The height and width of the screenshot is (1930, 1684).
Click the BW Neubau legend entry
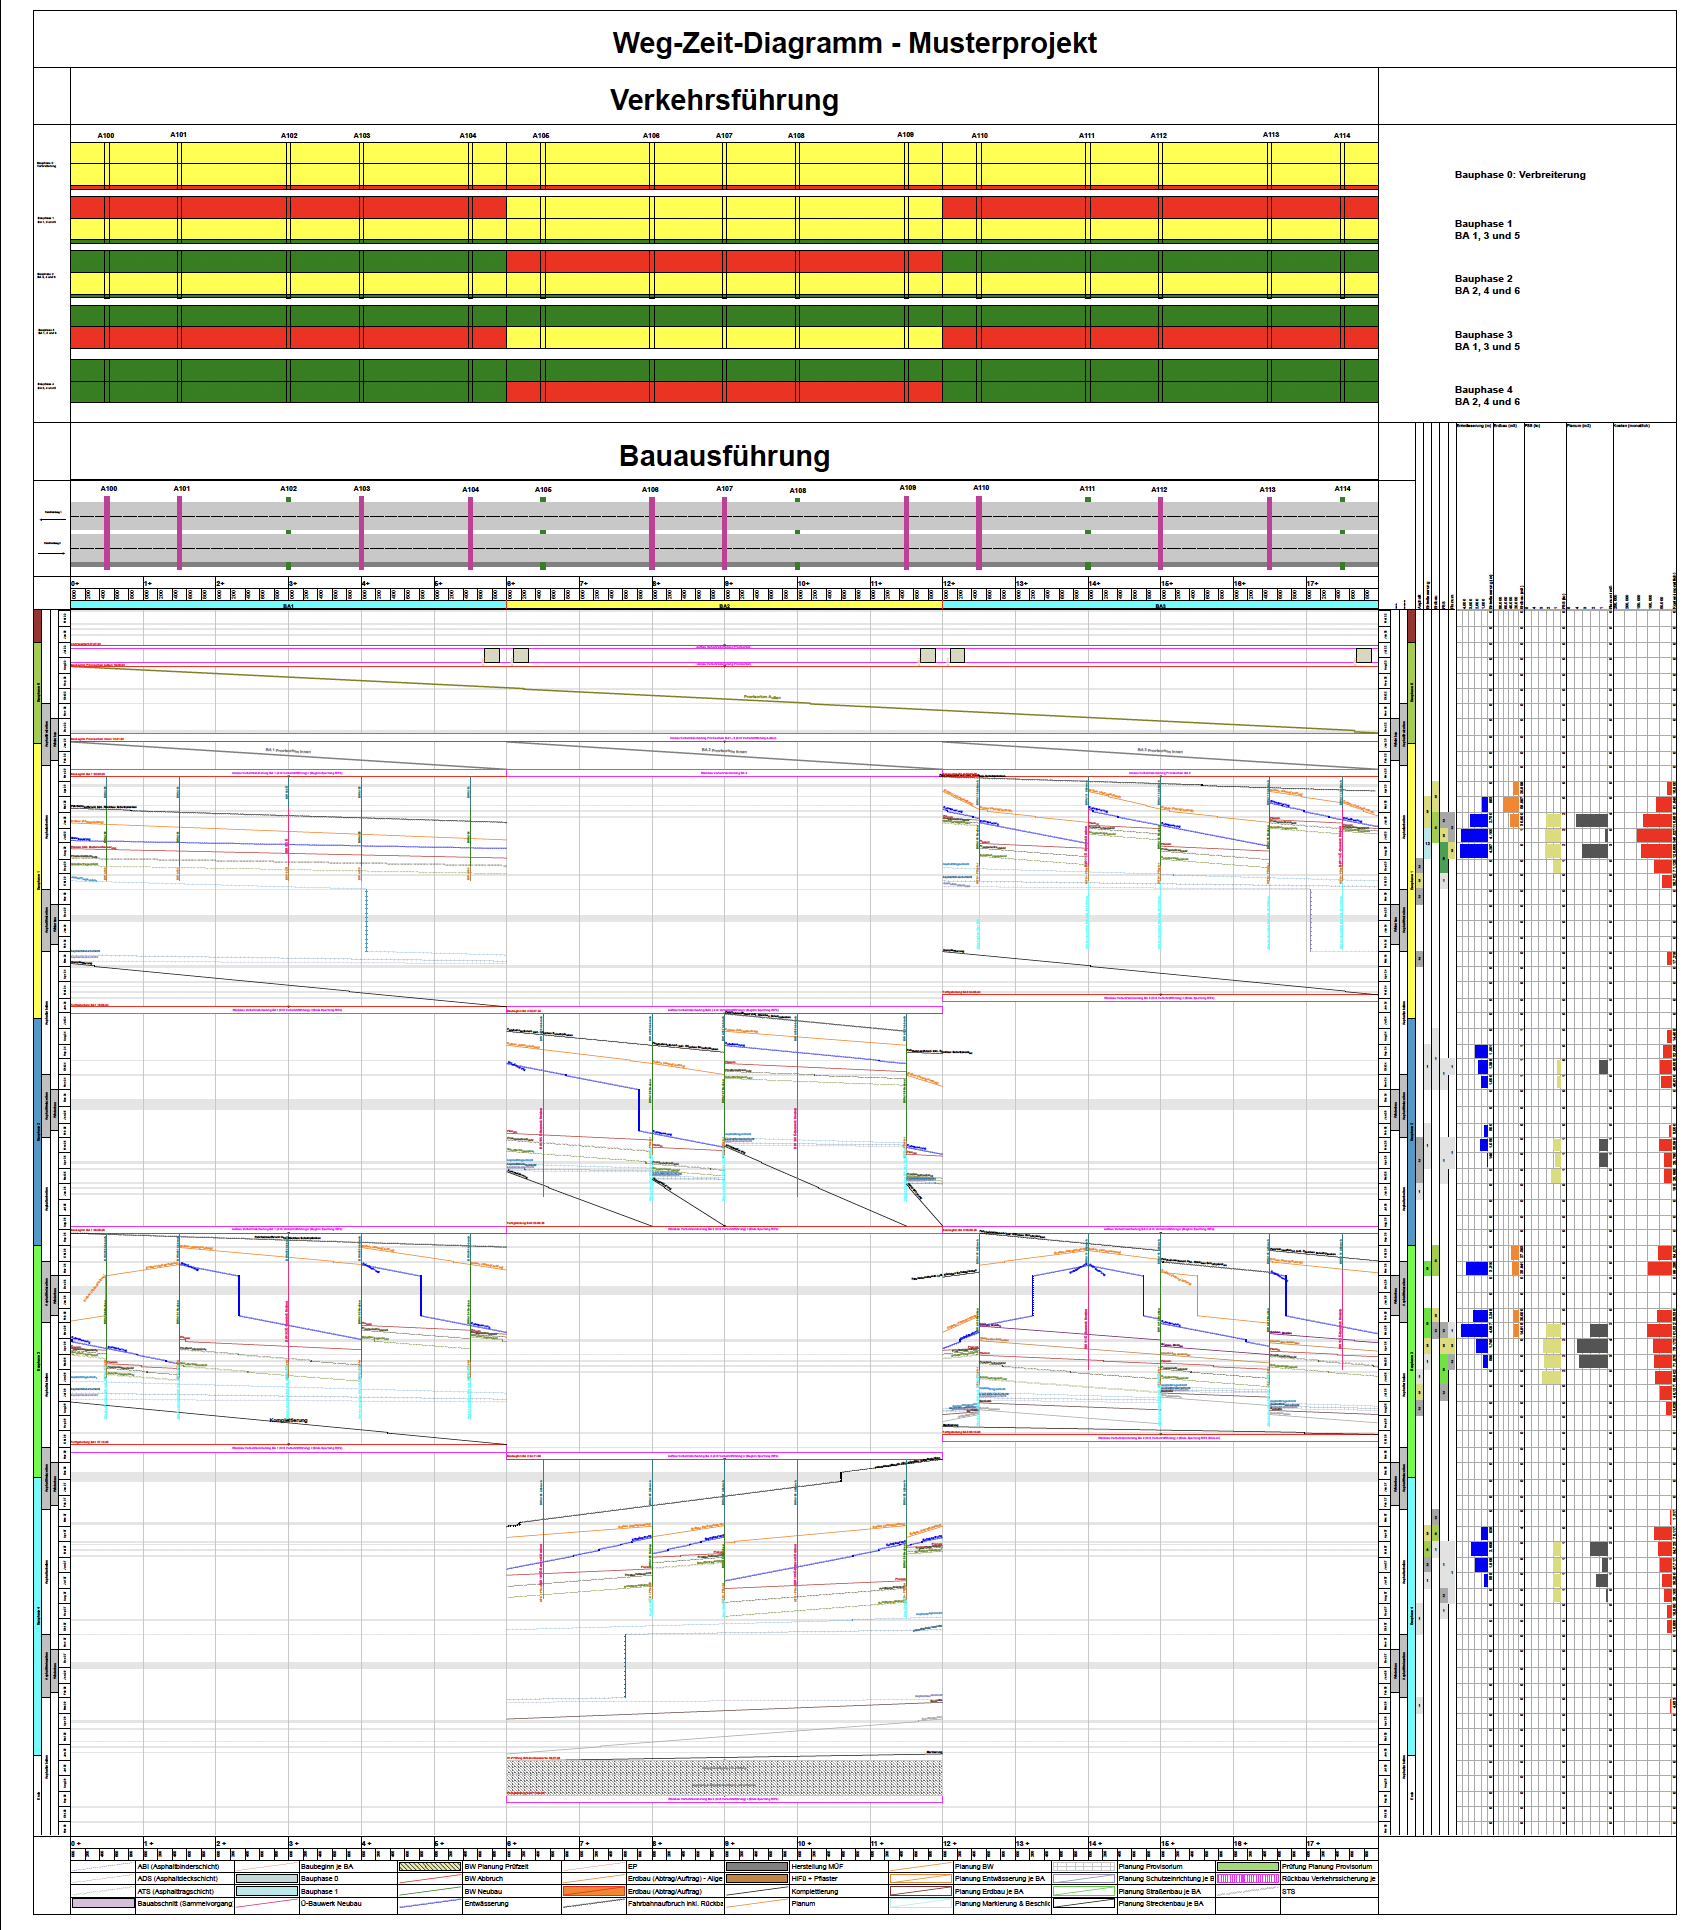pyautogui.click(x=484, y=1892)
